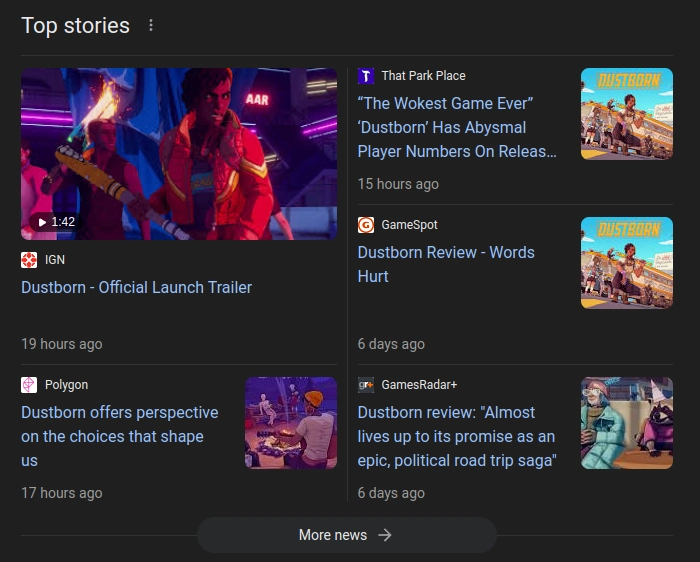
Task: Click the IGN source favicon
Action: (x=29, y=260)
